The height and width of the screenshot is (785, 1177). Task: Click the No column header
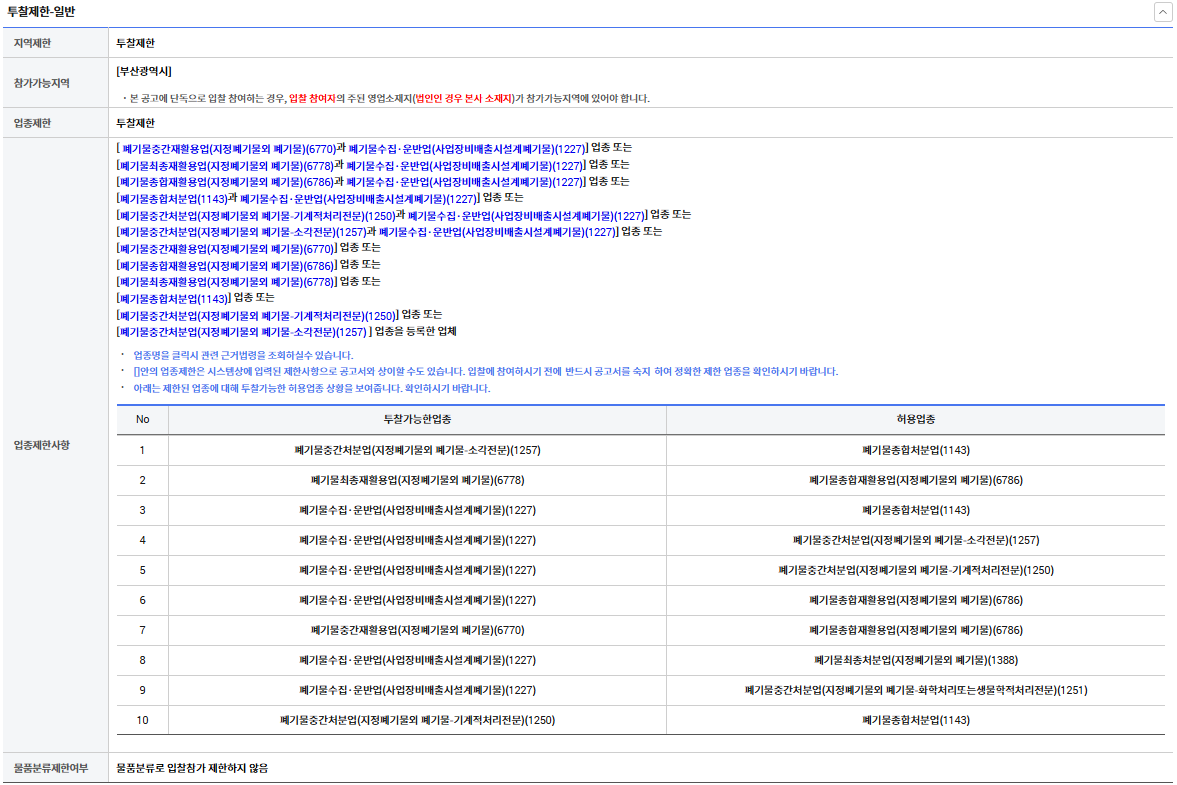[142, 420]
